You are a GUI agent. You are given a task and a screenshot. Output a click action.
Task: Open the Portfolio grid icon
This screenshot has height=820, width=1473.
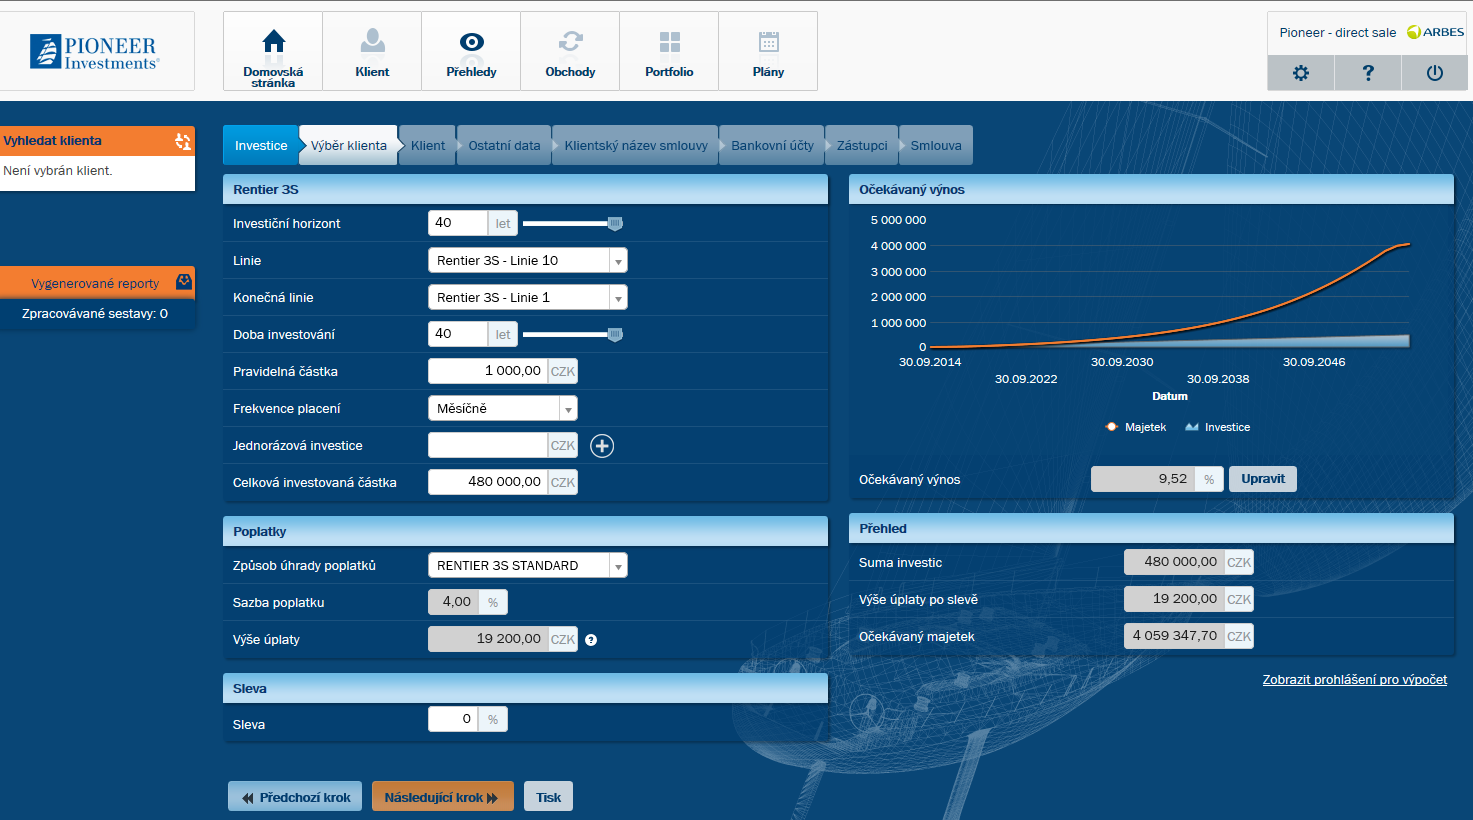(x=669, y=42)
